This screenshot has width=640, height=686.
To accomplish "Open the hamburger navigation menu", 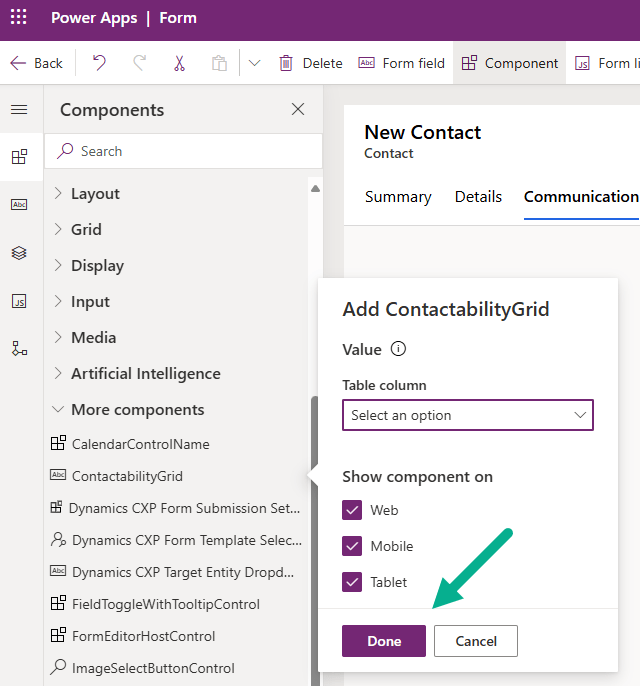I will click(19, 109).
